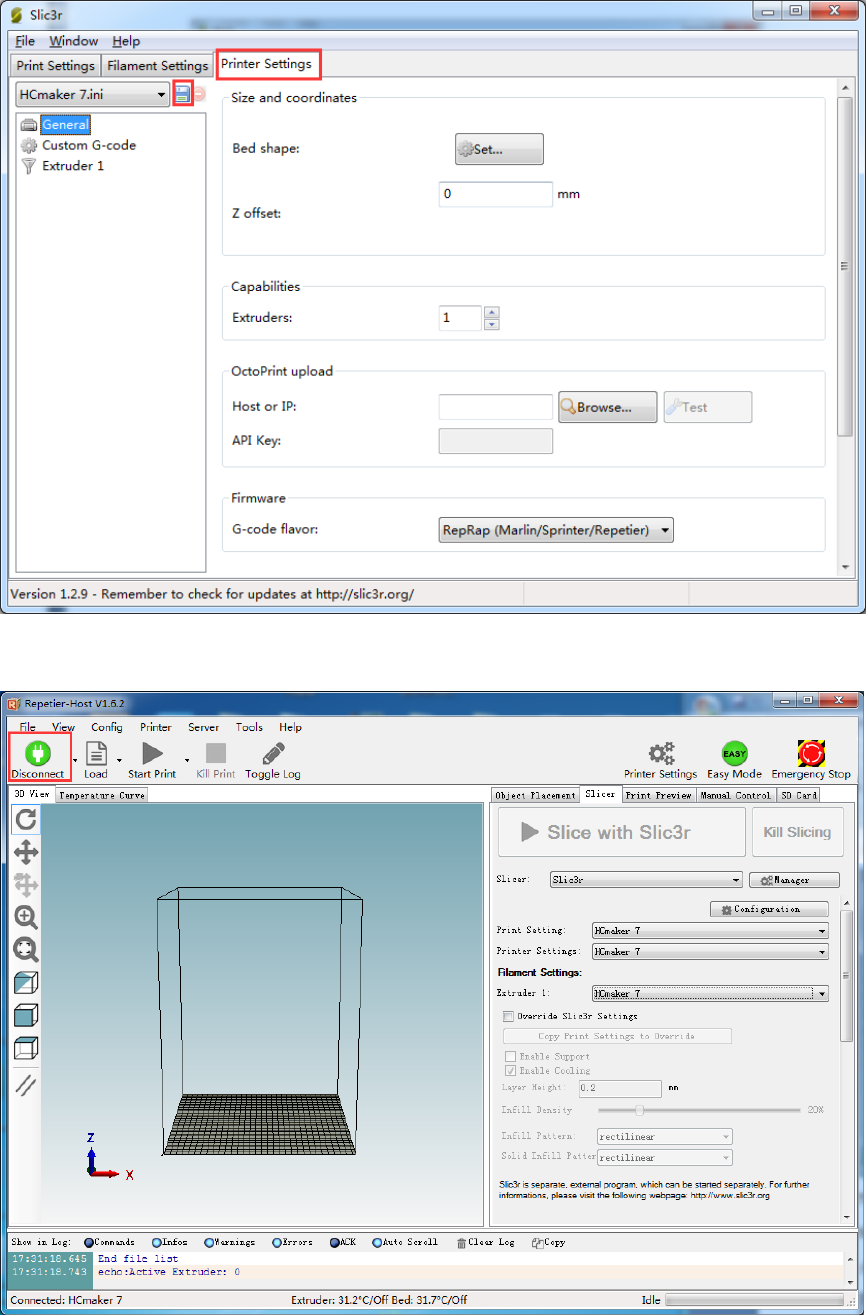Image resolution: width=866 pixels, height=1315 pixels.
Task: Click the Kill Print stop icon
Action: pos(216,753)
